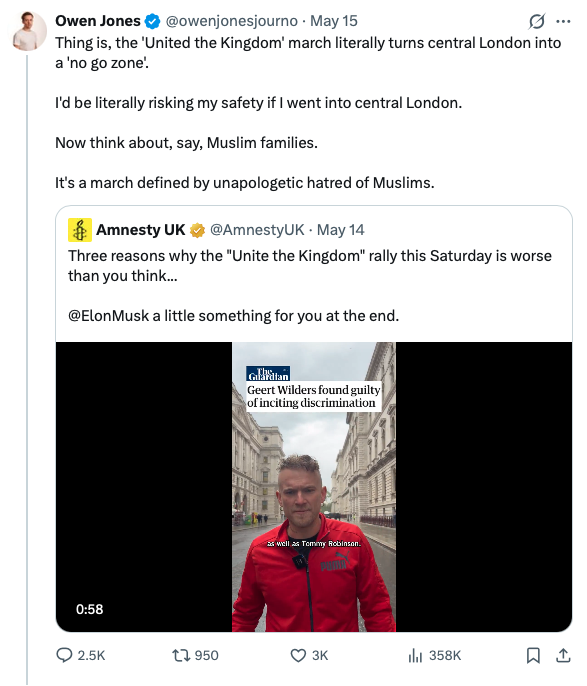Open the three-dot more options menu

[x=563, y=21]
